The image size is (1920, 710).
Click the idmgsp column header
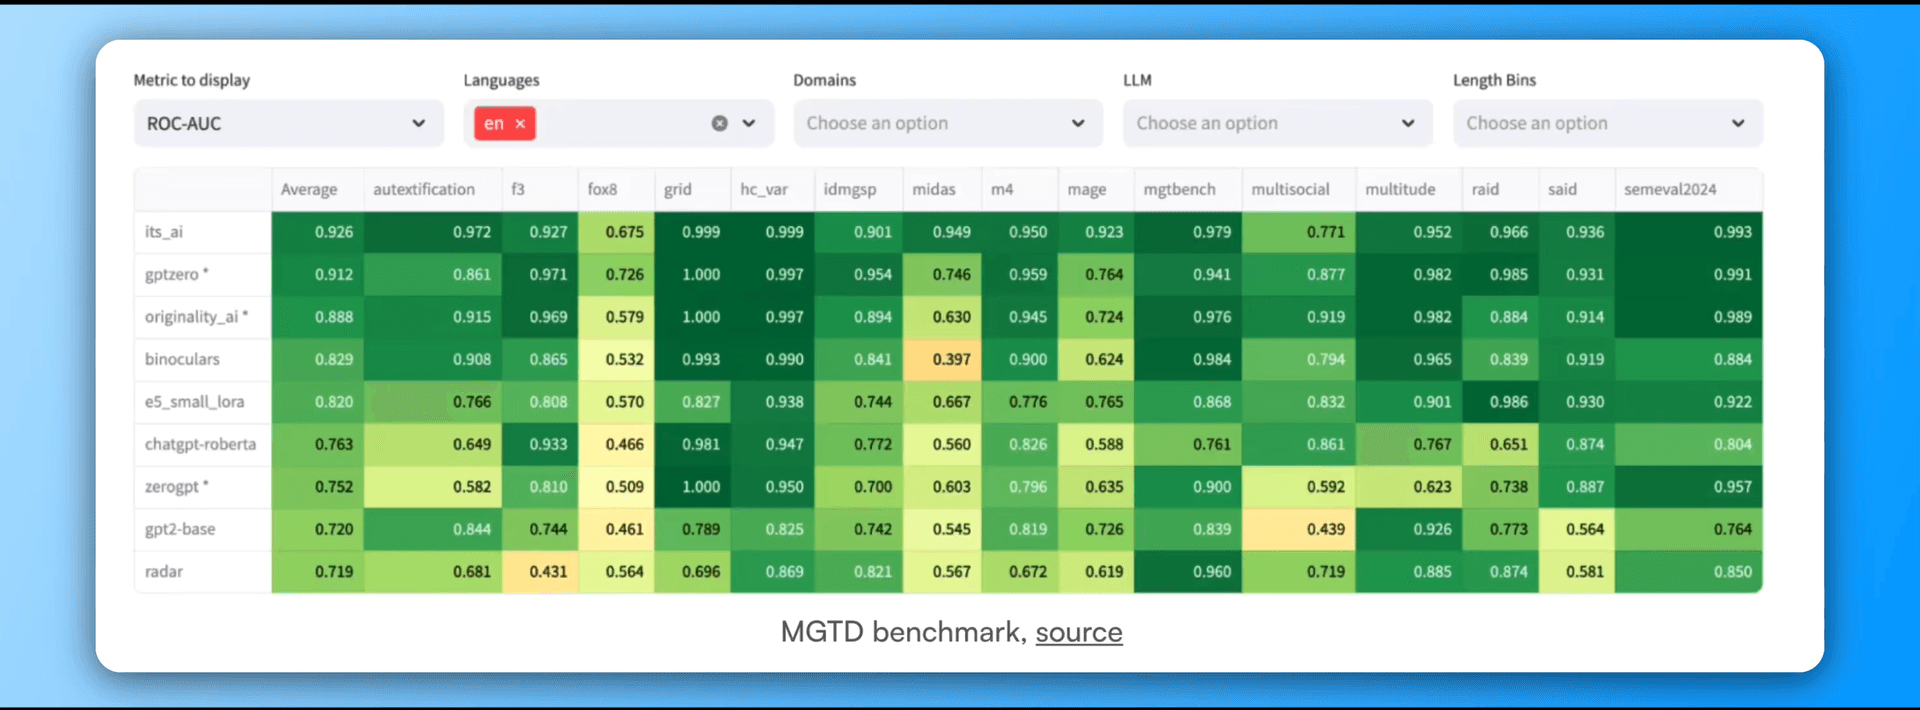point(858,189)
